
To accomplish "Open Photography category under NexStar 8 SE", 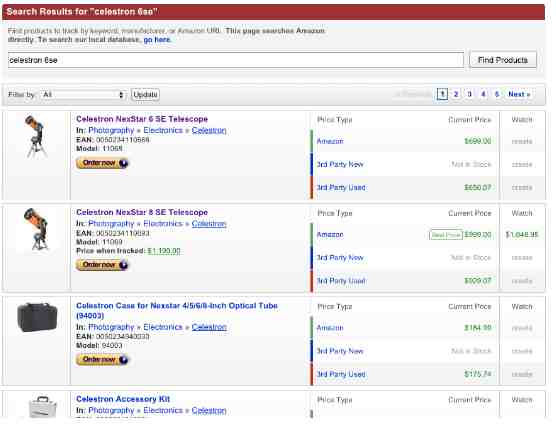I will click(x=111, y=224).
